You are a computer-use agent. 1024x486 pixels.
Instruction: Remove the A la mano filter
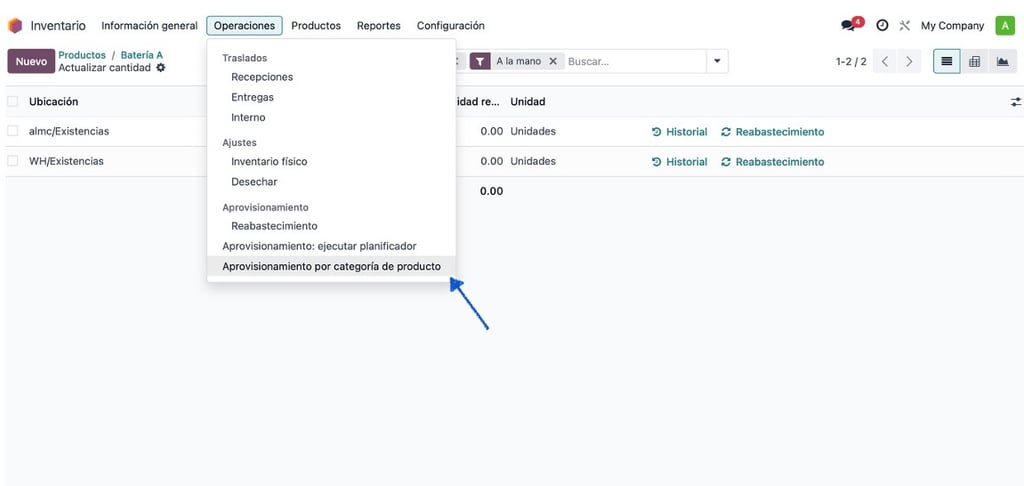coord(552,61)
